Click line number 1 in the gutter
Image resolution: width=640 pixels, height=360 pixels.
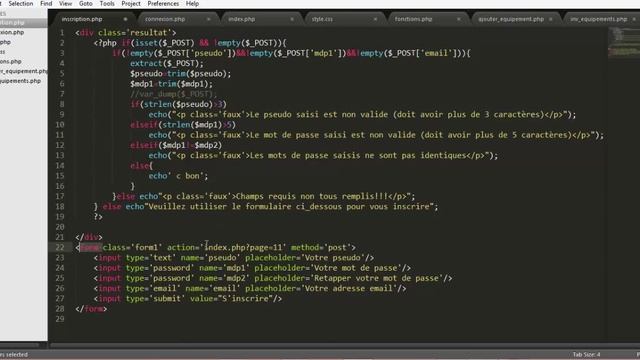(62, 33)
